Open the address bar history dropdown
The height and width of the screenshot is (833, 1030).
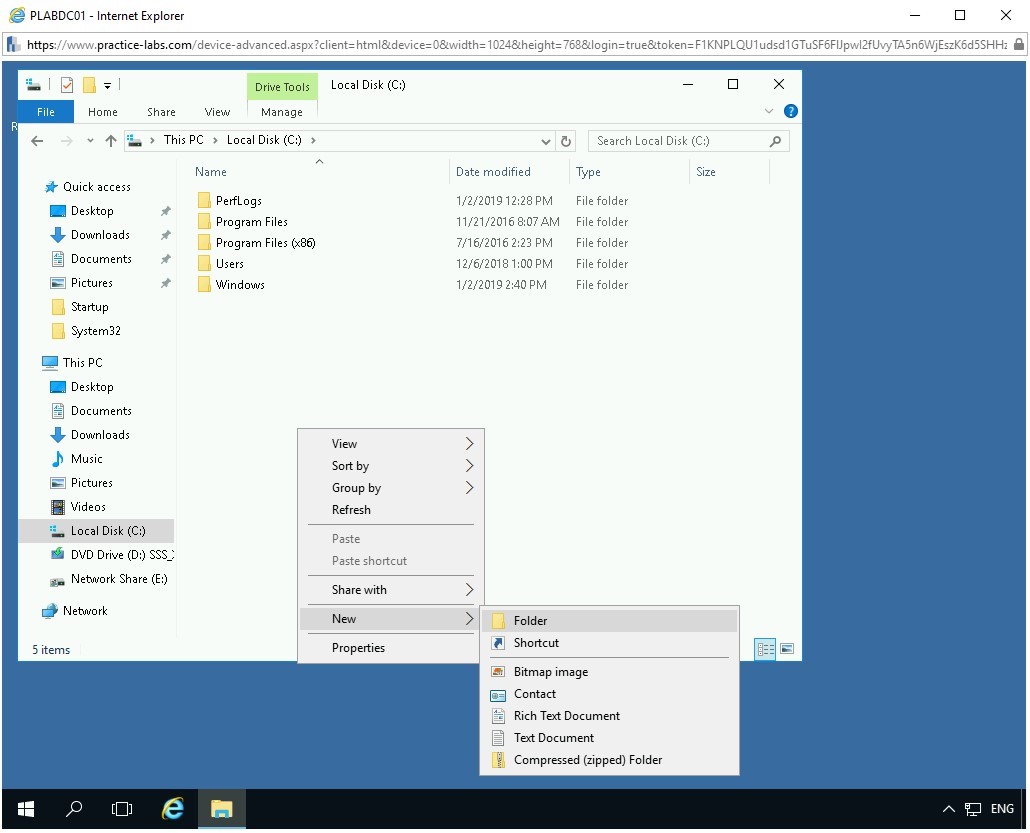pos(545,141)
